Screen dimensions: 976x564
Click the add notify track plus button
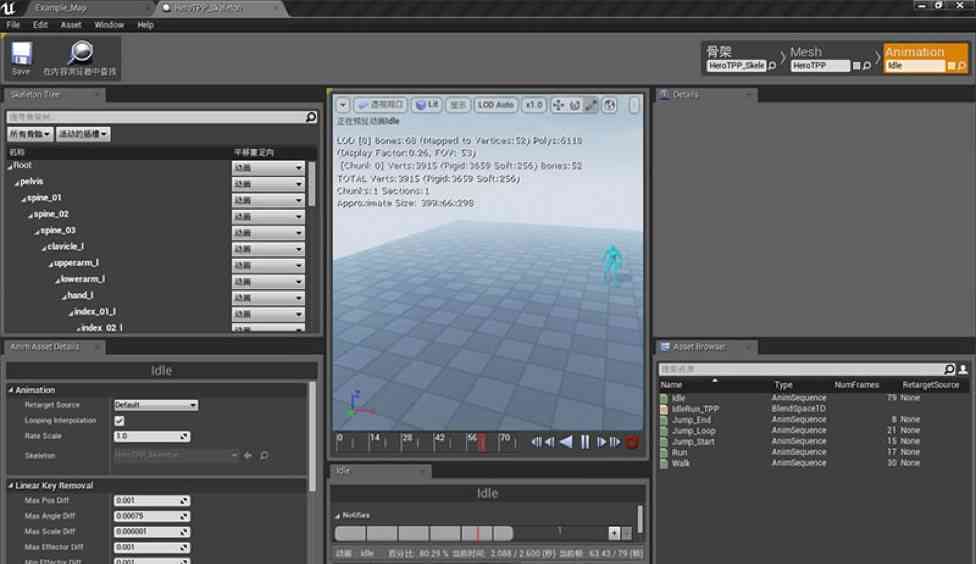614,533
